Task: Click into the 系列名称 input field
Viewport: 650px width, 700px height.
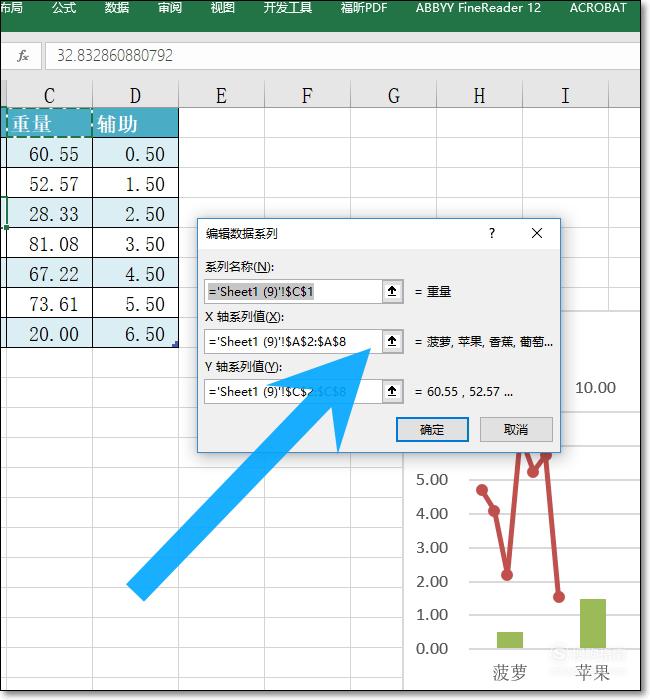Action: tap(293, 292)
